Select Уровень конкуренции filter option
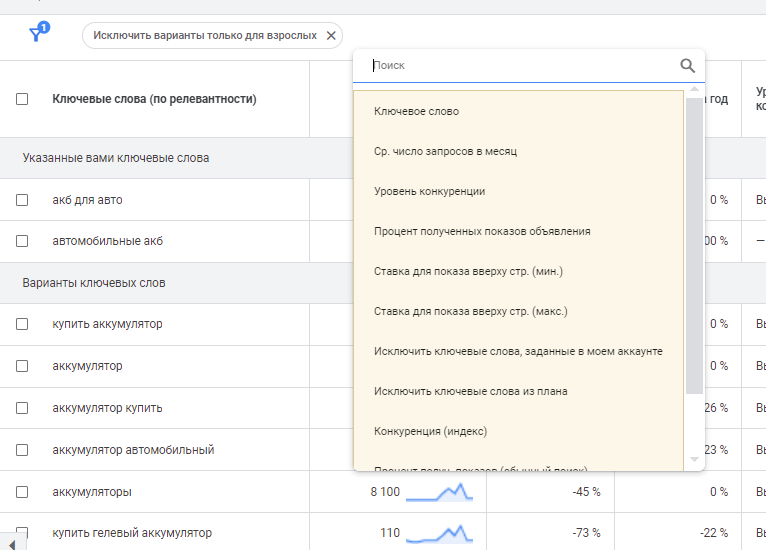This screenshot has height=550, width=766. (518, 191)
